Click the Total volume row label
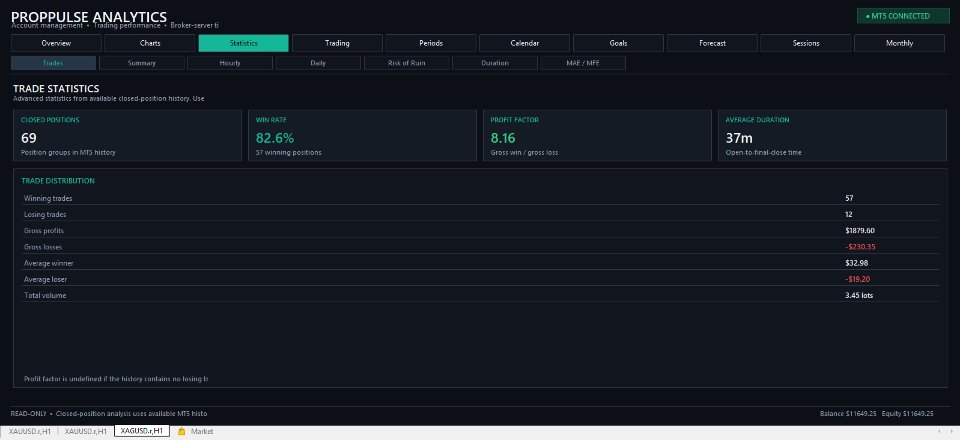Screen dimensions: 960x440 coord(45,296)
